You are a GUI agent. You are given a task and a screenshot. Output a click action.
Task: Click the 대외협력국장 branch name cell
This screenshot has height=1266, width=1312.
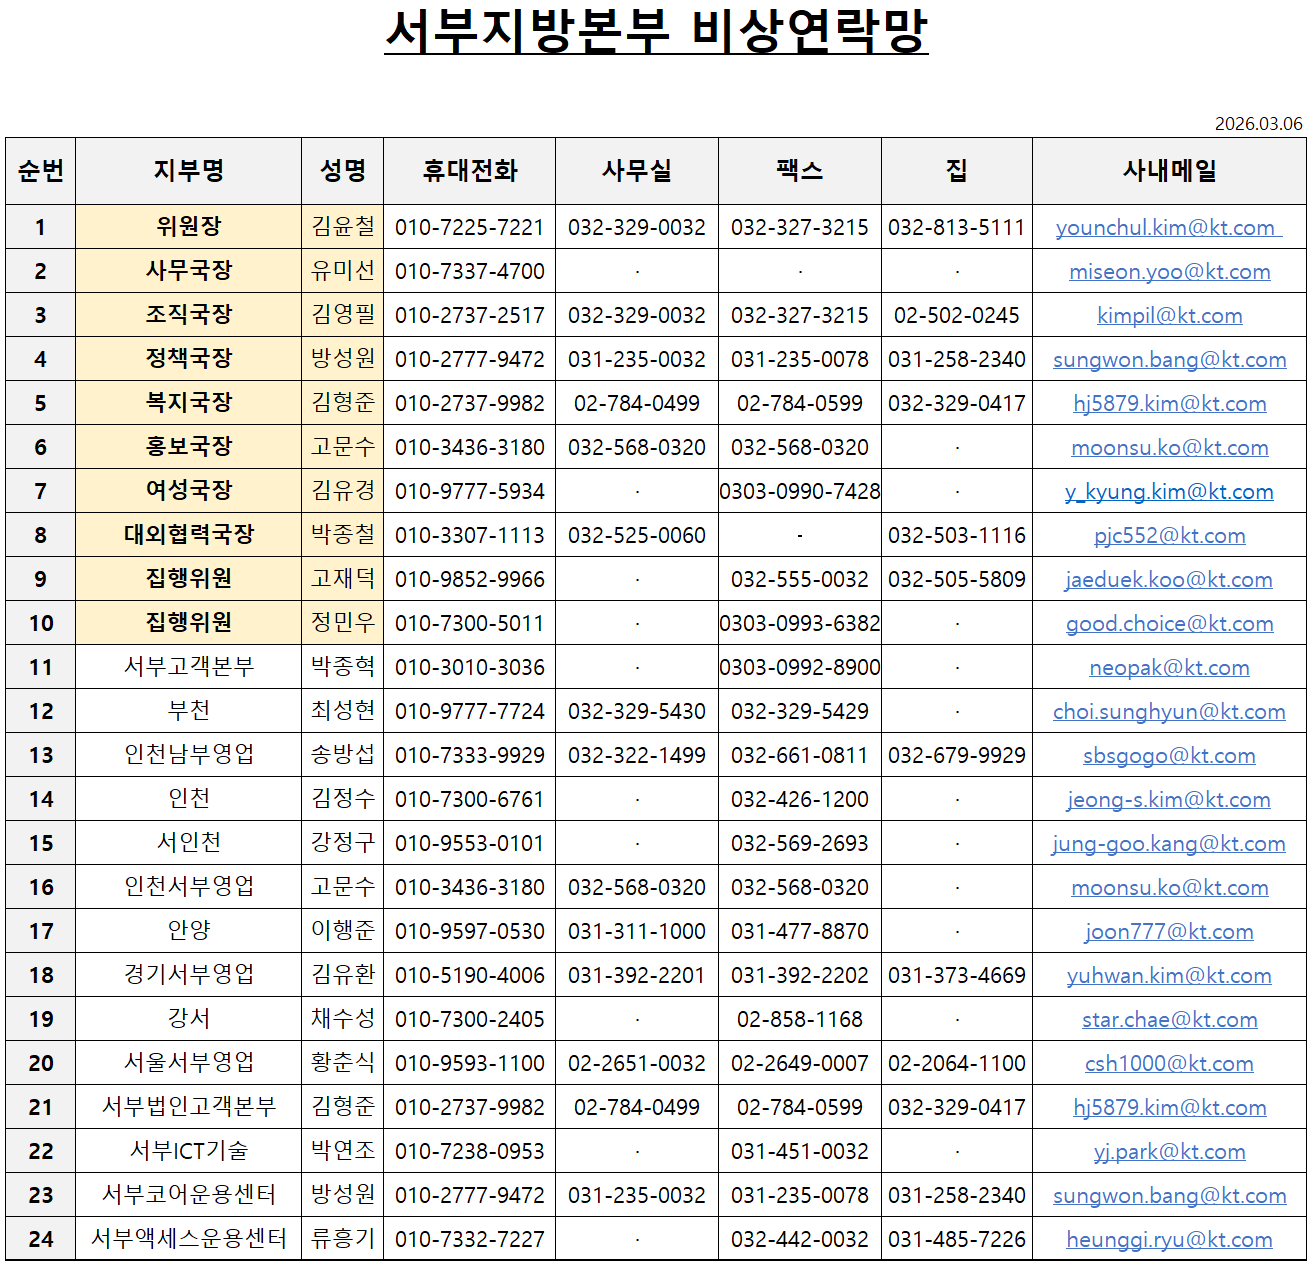pos(188,535)
